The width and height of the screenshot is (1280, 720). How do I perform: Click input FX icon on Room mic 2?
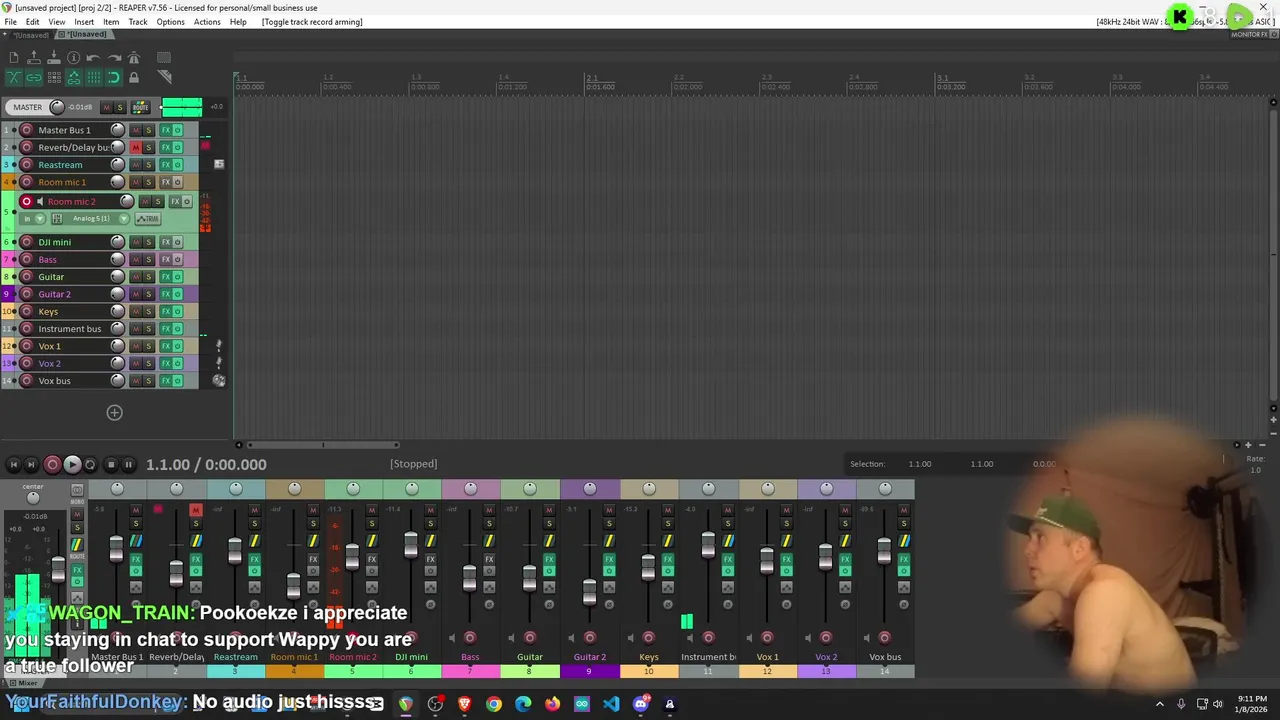57,219
